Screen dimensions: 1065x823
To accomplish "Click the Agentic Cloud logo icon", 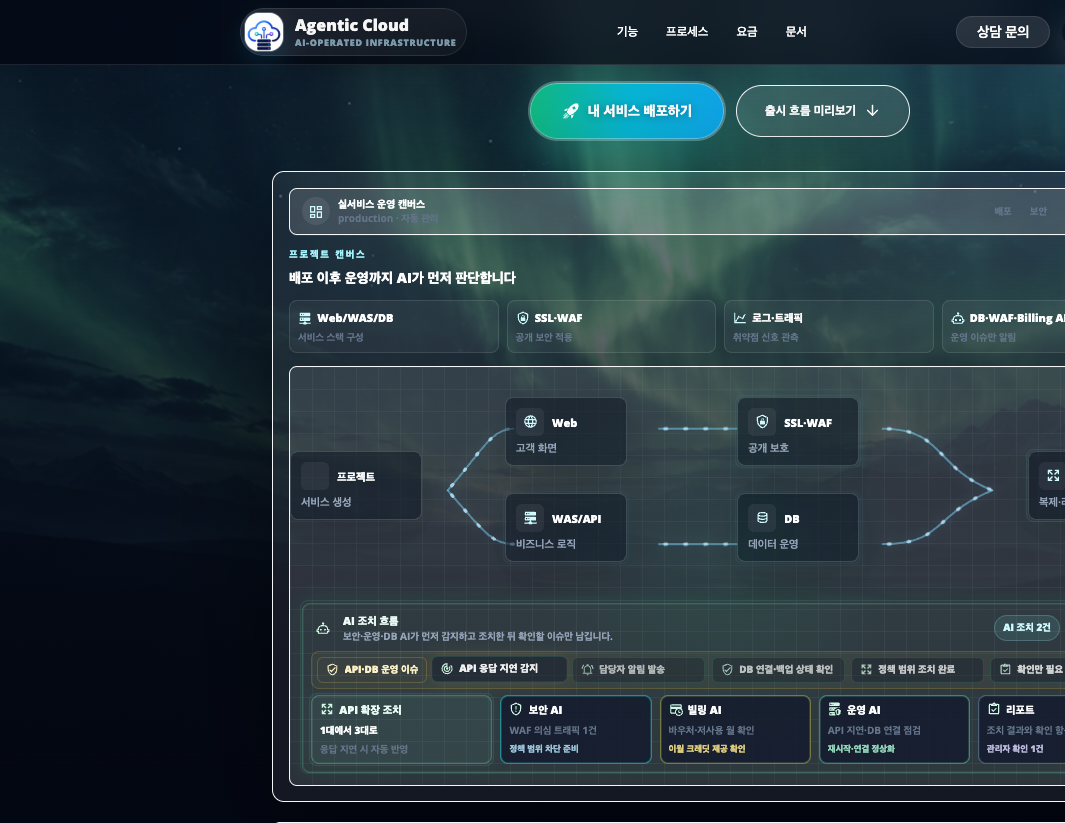I will coord(264,32).
